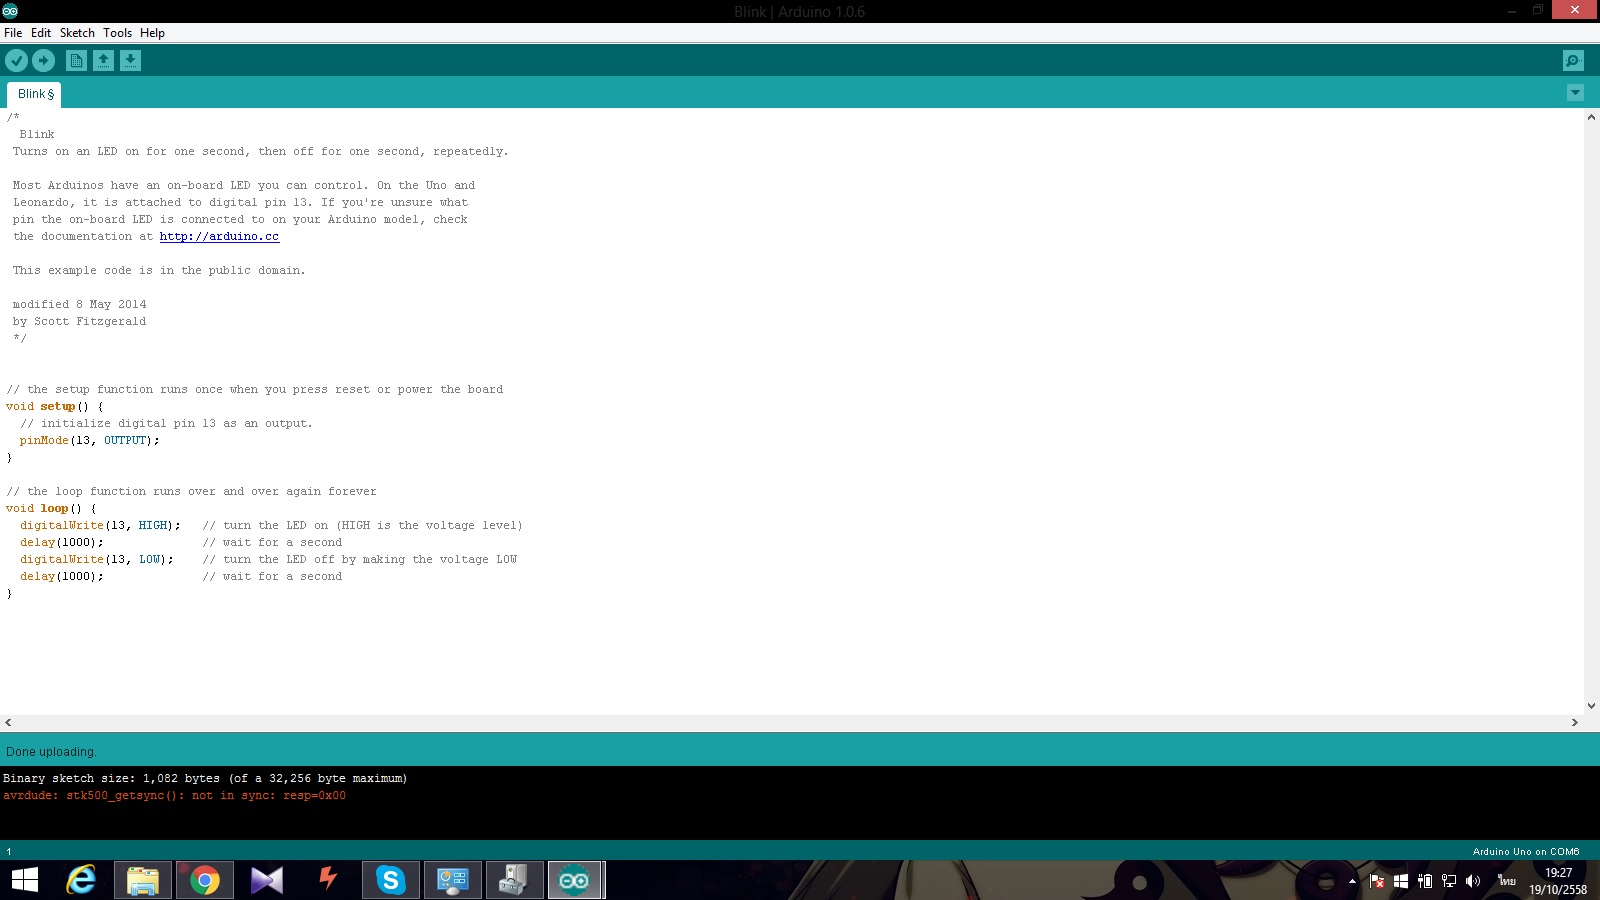Click 'Arduino Uno on COM6' status text
Screen dimensions: 1600x900
1526,852
